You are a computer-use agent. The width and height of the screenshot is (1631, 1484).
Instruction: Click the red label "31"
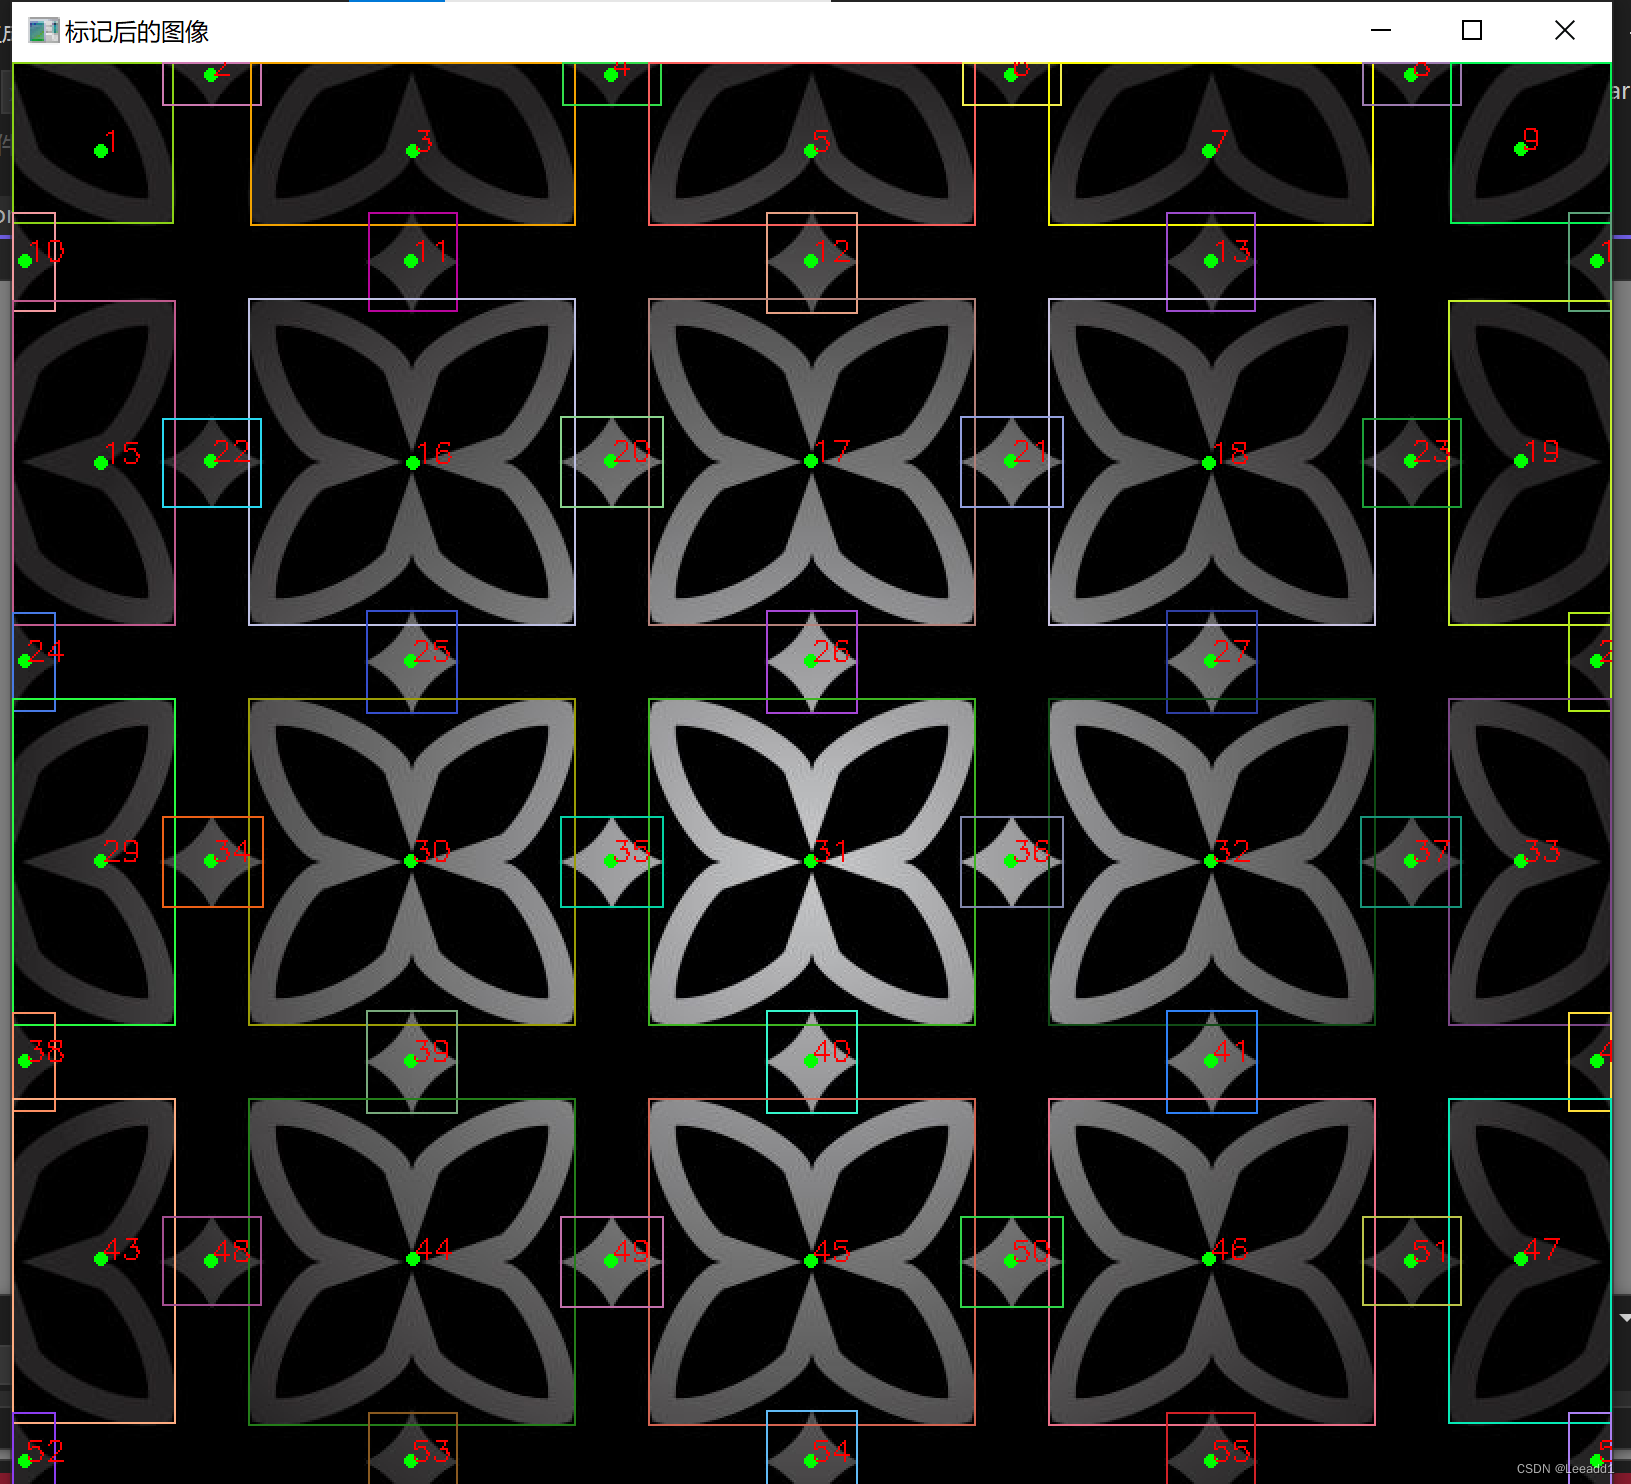click(x=832, y=851)
